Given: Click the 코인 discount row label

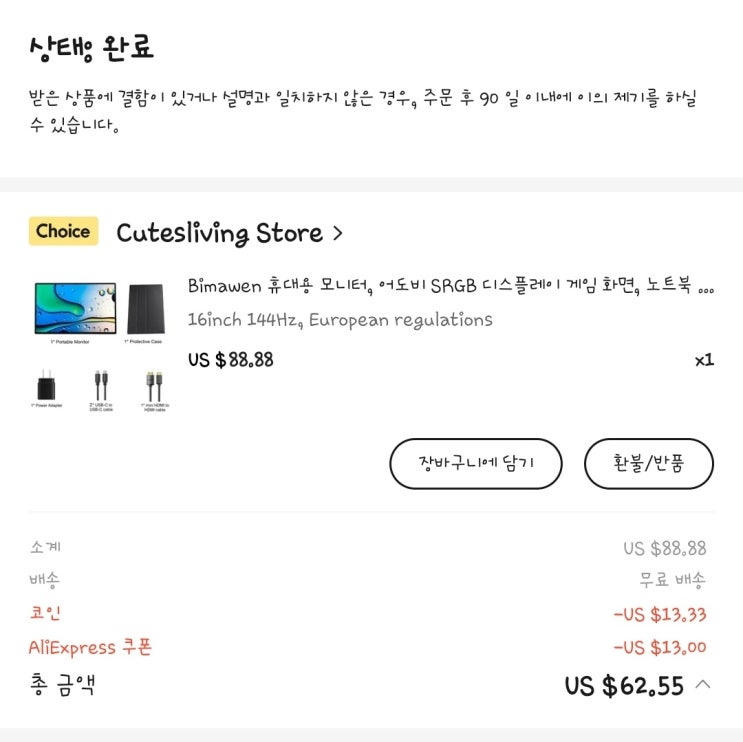Looking at the screenshot, I should coord(45,613).
